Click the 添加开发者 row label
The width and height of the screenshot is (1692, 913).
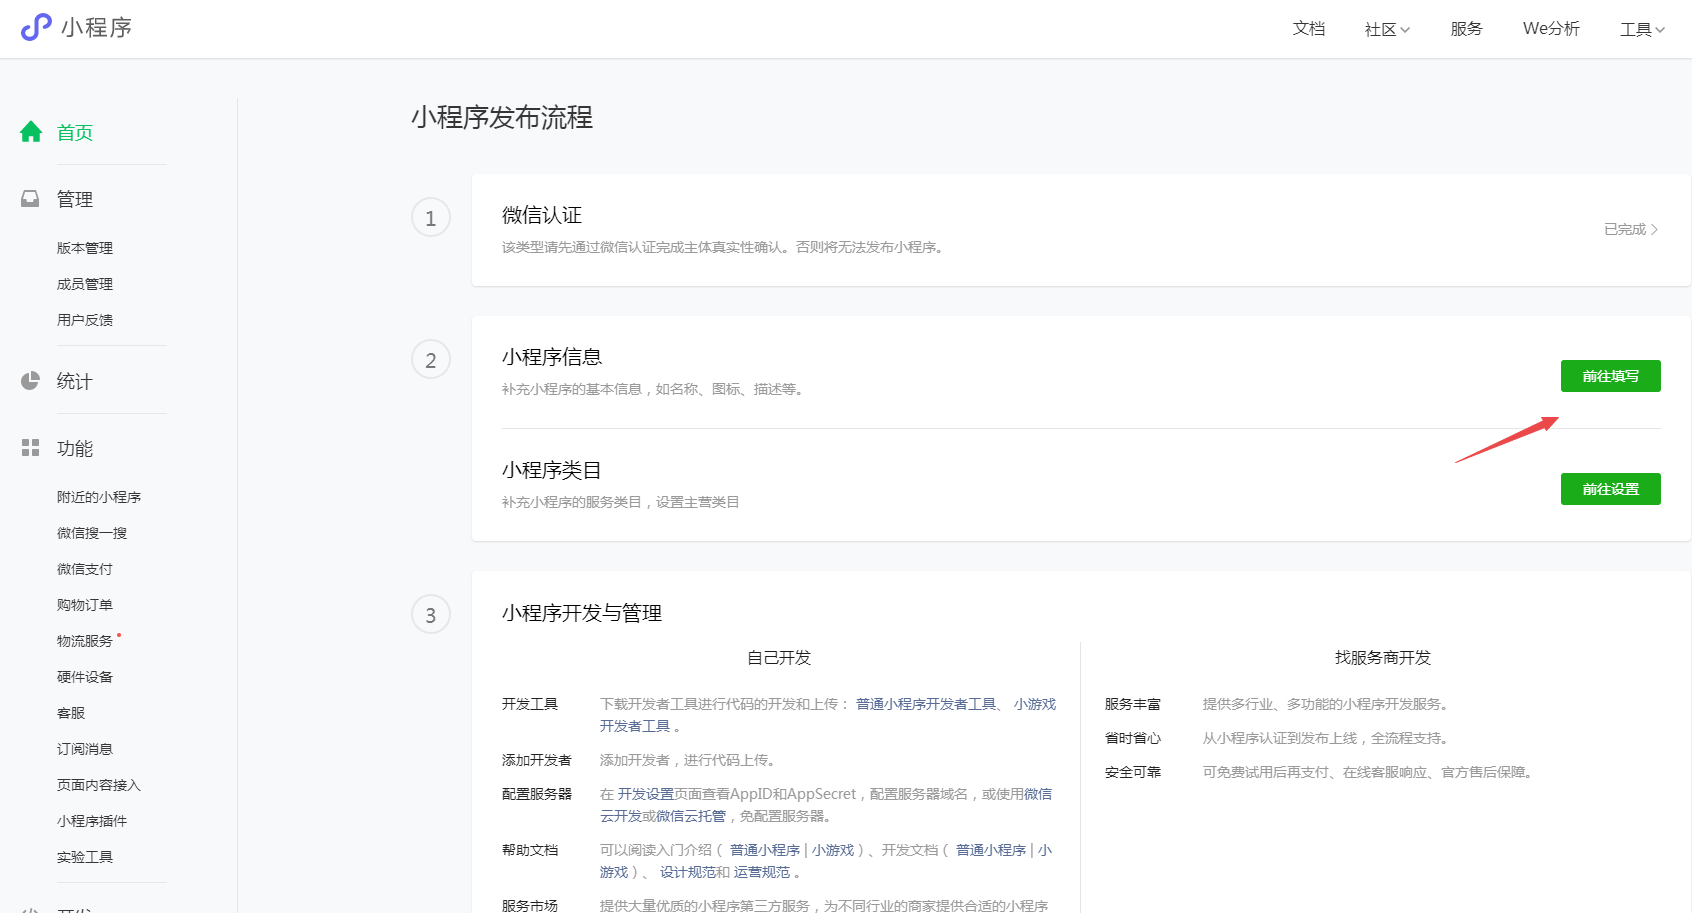point(537,760)
